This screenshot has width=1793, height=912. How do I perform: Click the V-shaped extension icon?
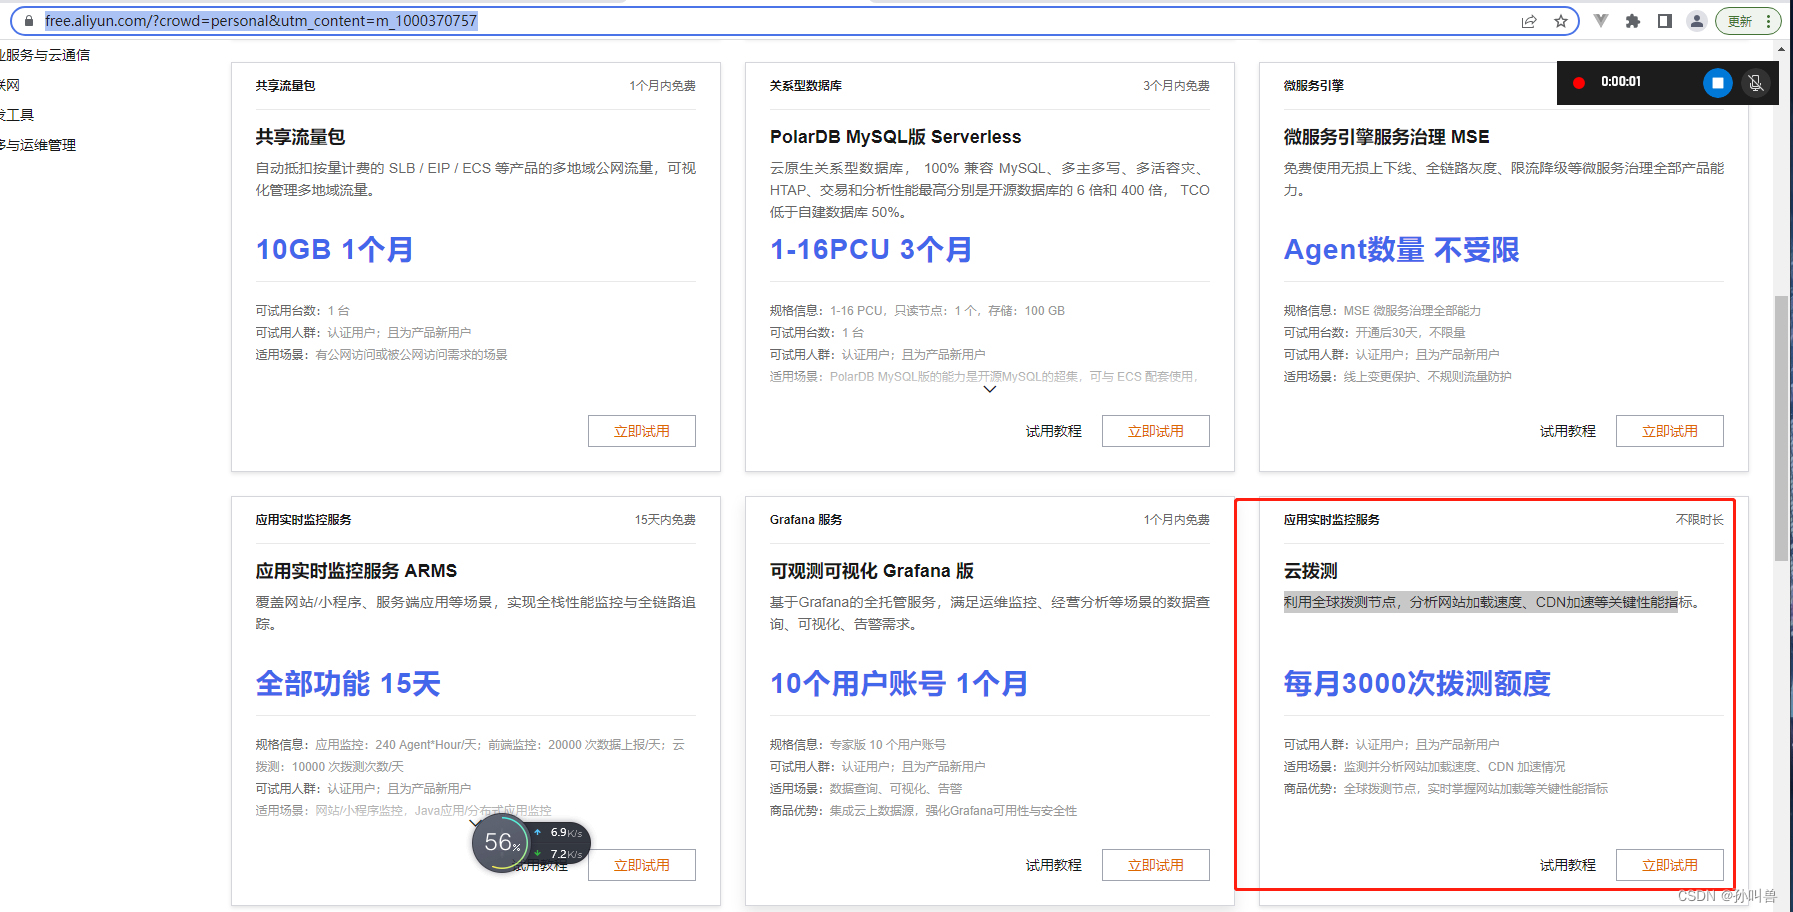tap(1601, 21)
